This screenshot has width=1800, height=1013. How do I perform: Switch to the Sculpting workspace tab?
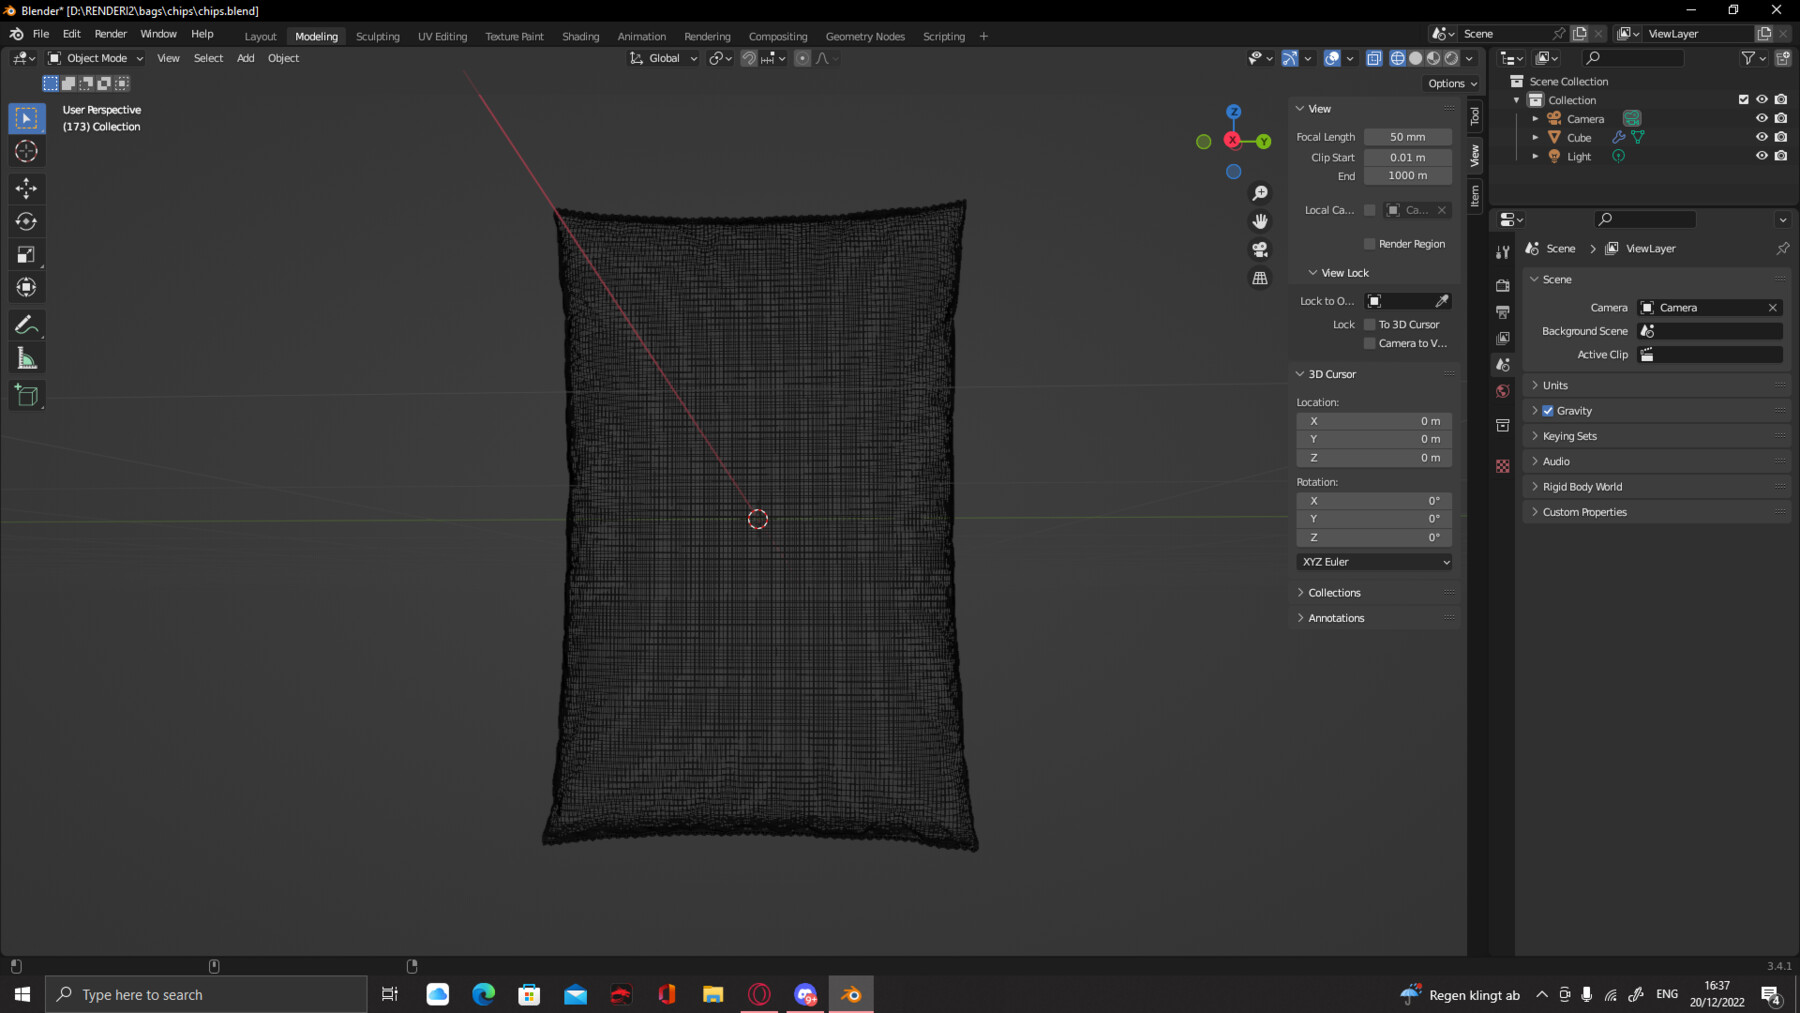tap(377, 36)
